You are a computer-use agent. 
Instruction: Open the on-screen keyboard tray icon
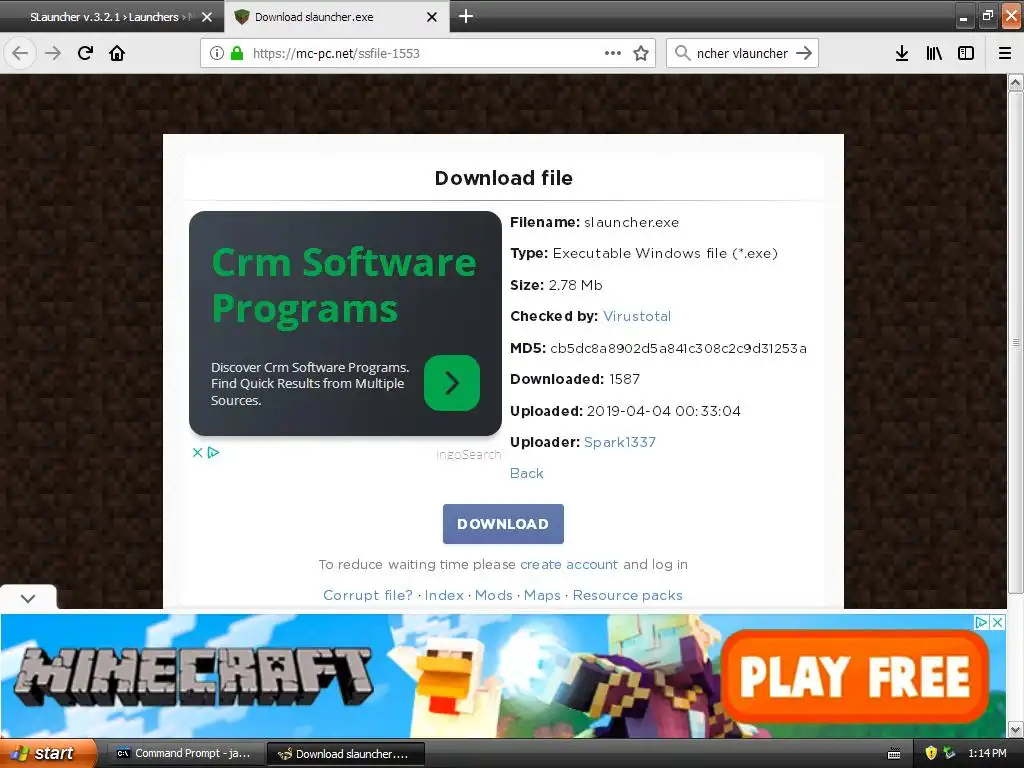894,754
